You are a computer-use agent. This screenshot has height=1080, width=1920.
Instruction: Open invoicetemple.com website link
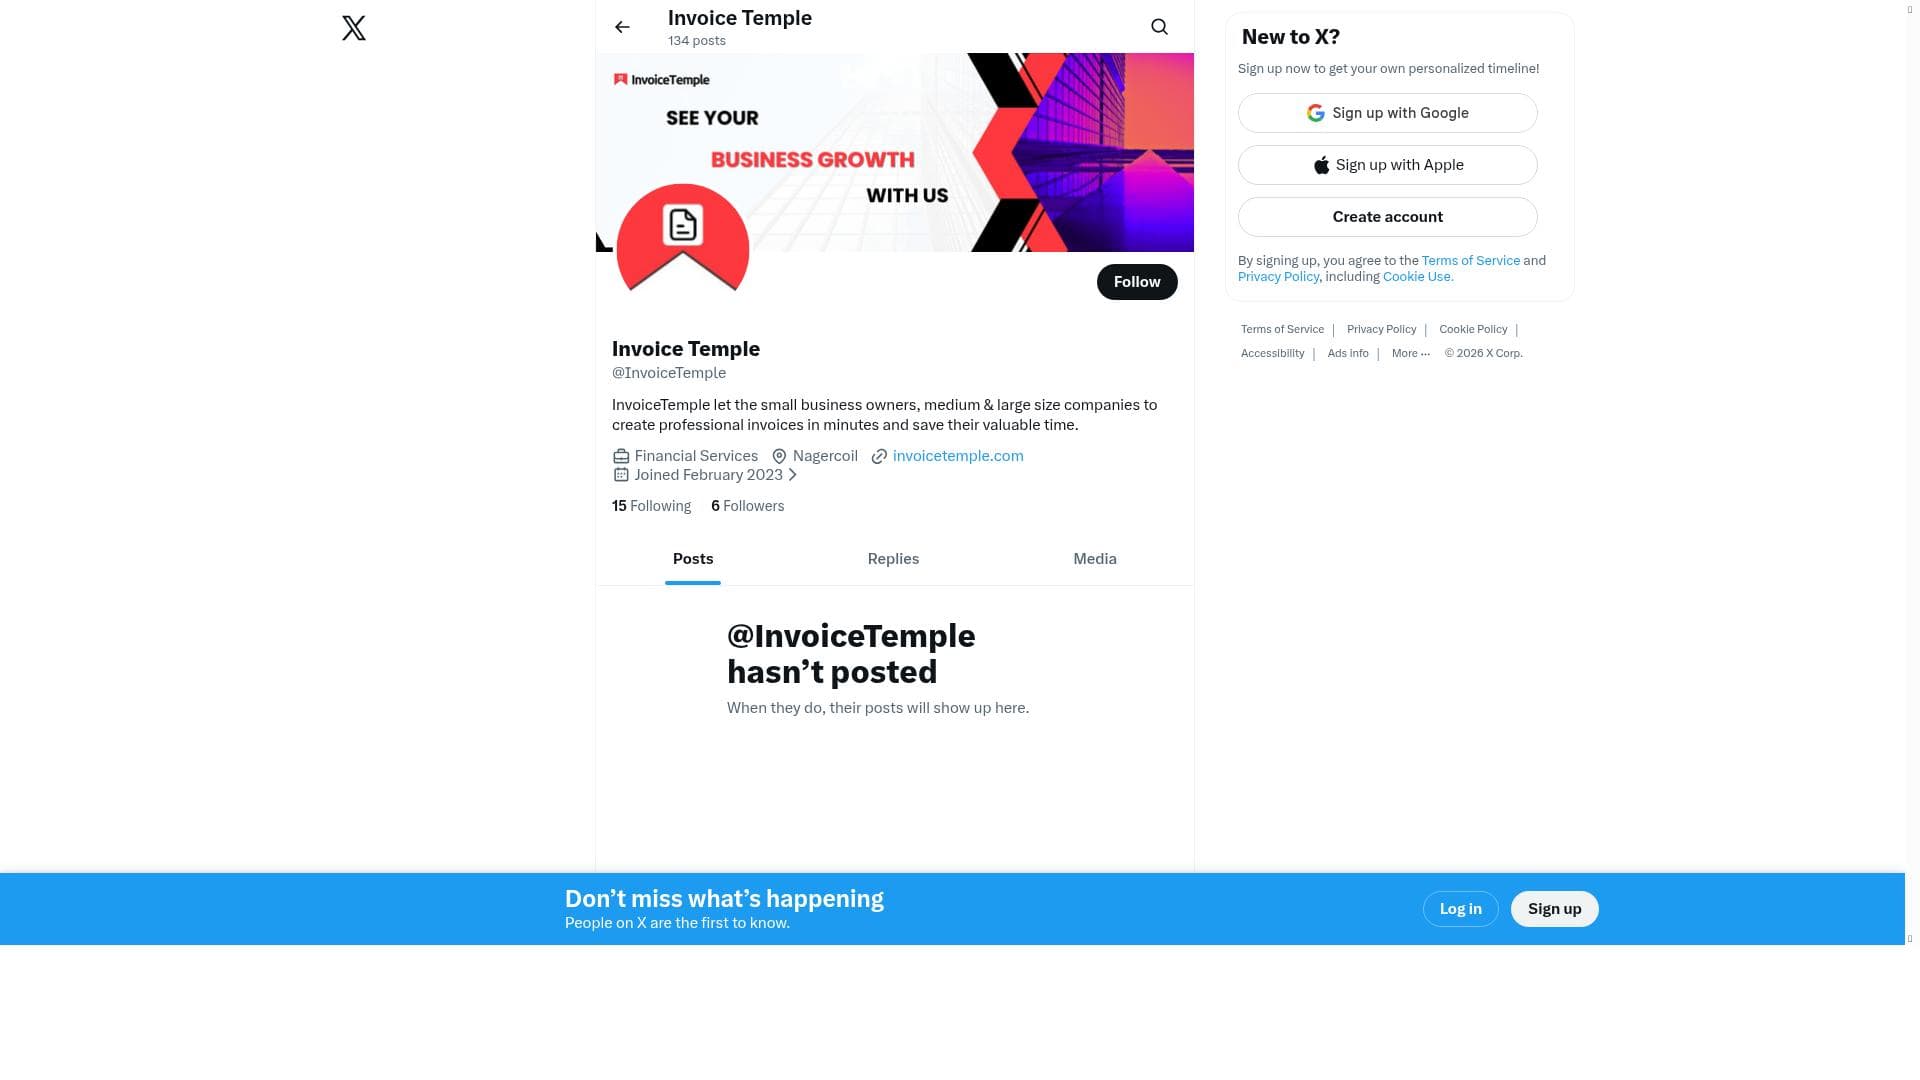click(x=958, y=456)
